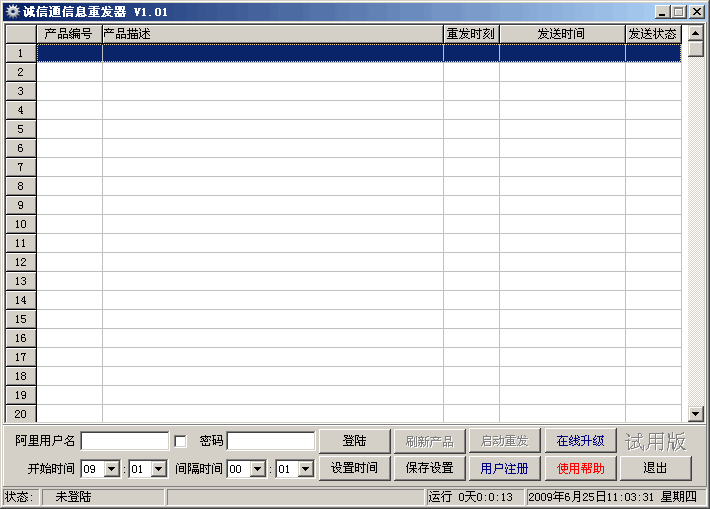Focus the 密码 password input field
Screen dimensions: 710x509
(271, 441)
